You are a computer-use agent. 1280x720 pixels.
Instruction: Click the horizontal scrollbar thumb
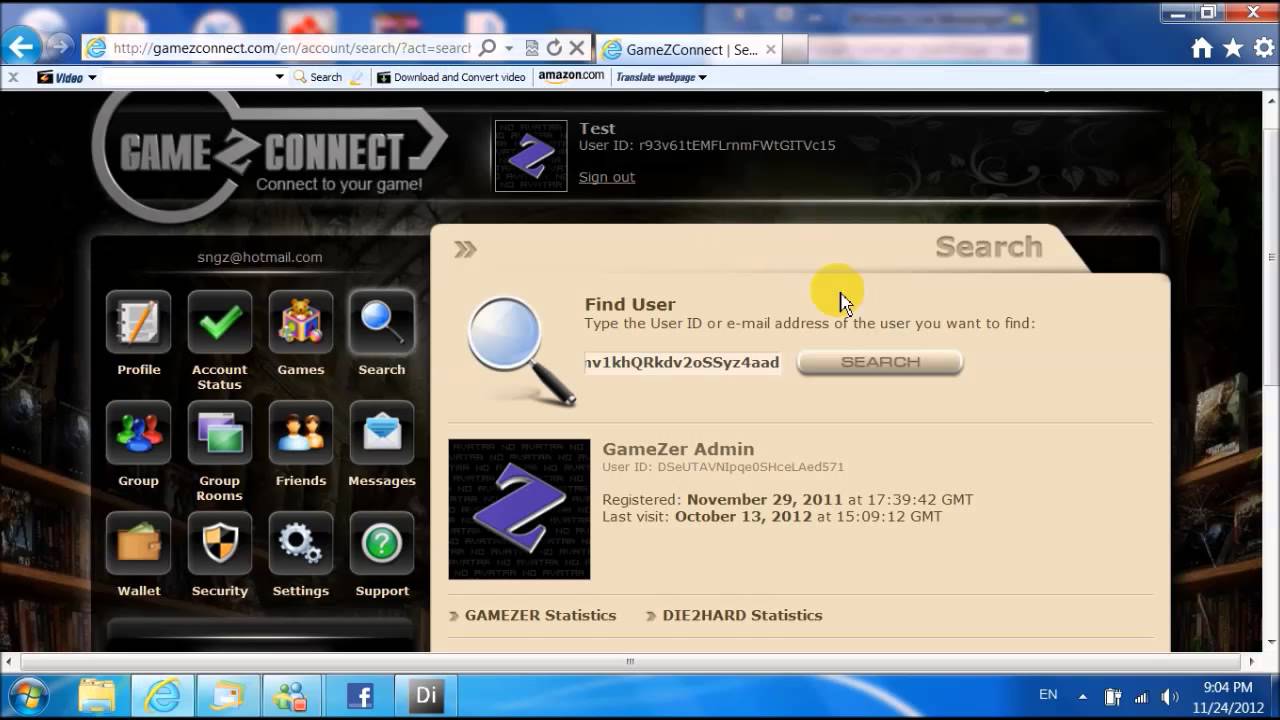point(629,661)
